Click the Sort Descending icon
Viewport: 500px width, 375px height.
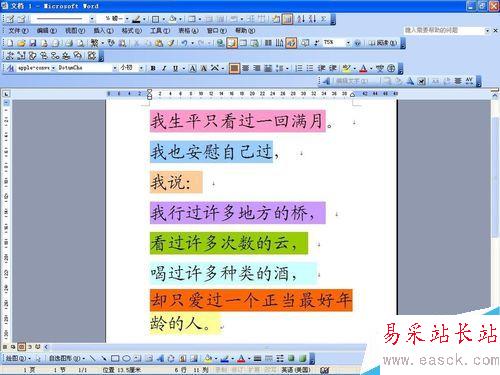312,19
